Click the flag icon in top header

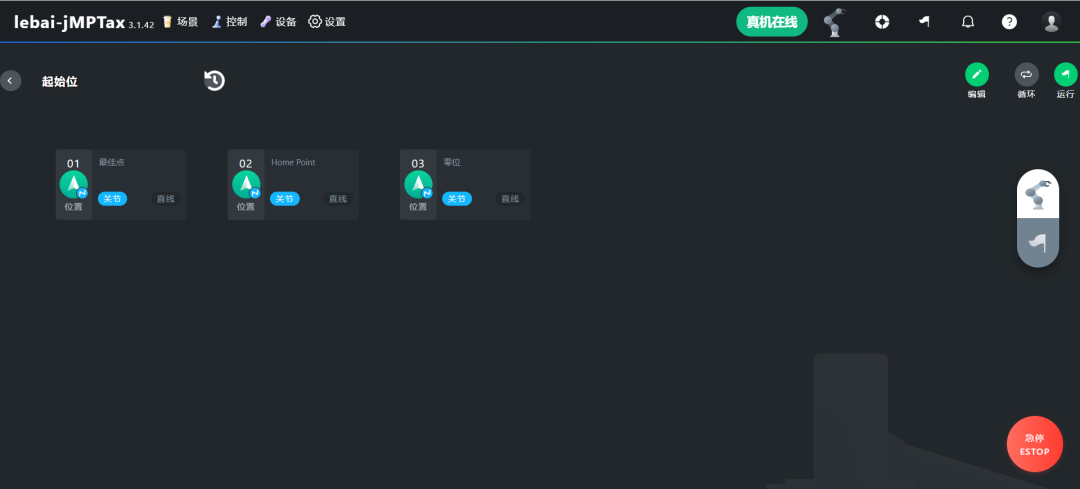924,22
